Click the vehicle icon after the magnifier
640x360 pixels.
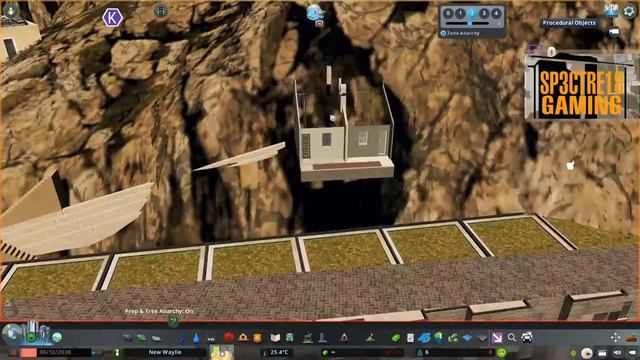pyautogui.click(x=527, y=338)
